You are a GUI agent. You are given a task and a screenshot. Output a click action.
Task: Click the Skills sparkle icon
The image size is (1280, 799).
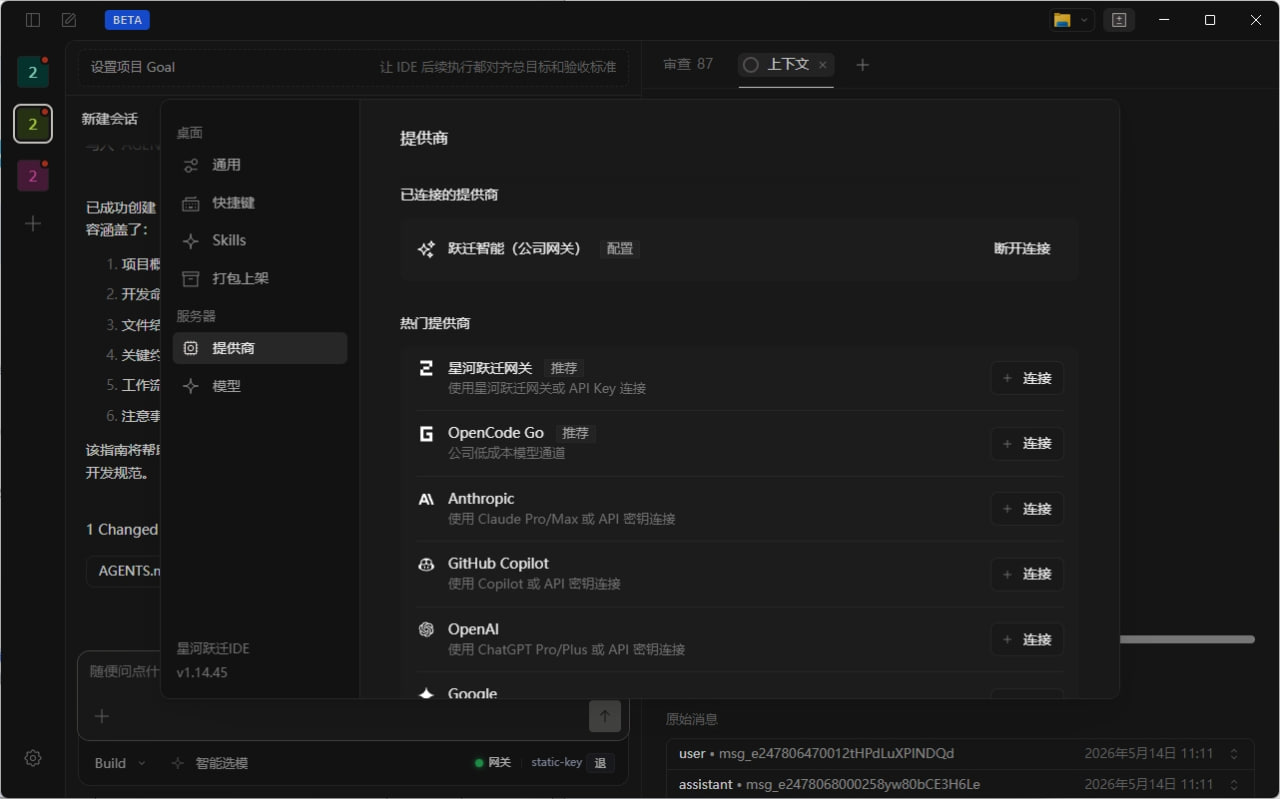pos(191,240)
